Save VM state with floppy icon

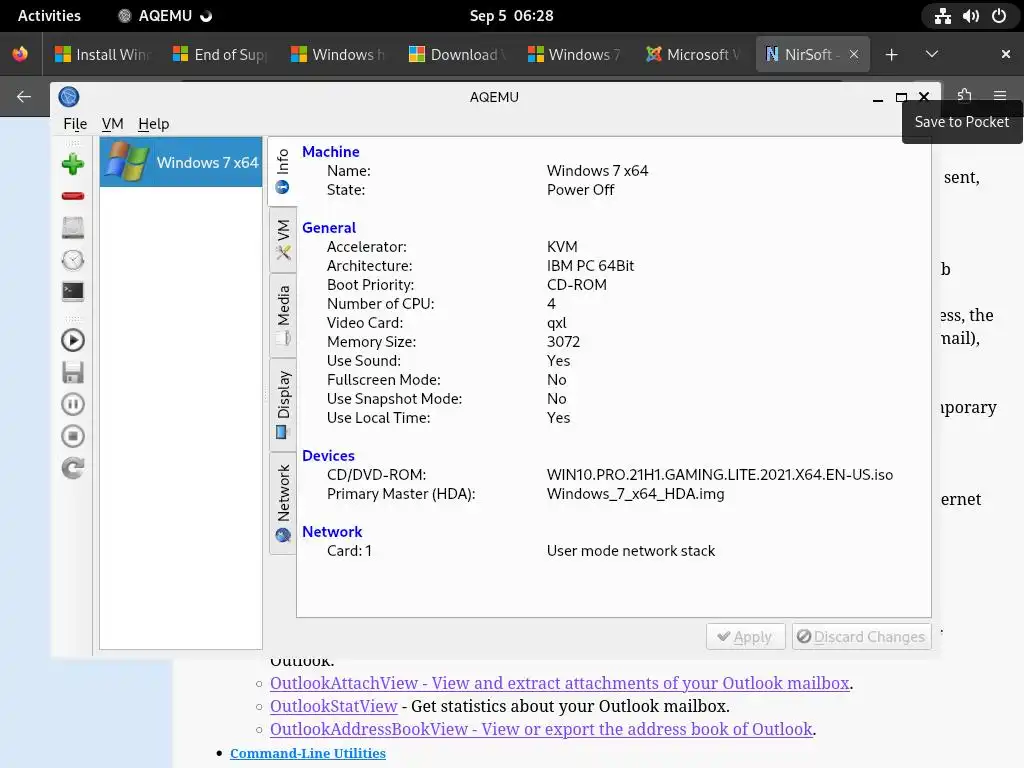72,372
